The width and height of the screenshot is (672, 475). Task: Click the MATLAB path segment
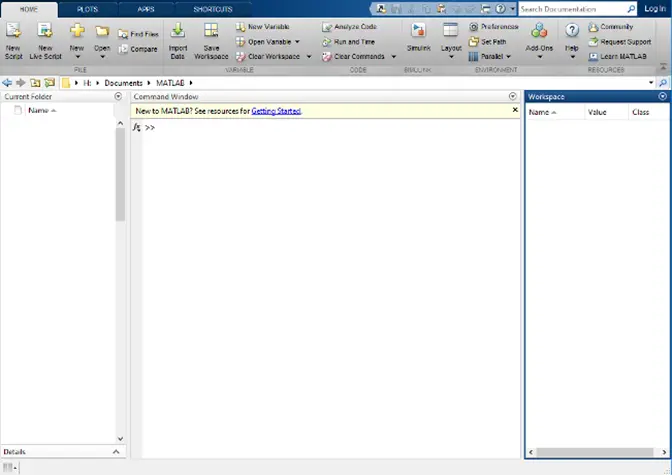pos(170,83)
